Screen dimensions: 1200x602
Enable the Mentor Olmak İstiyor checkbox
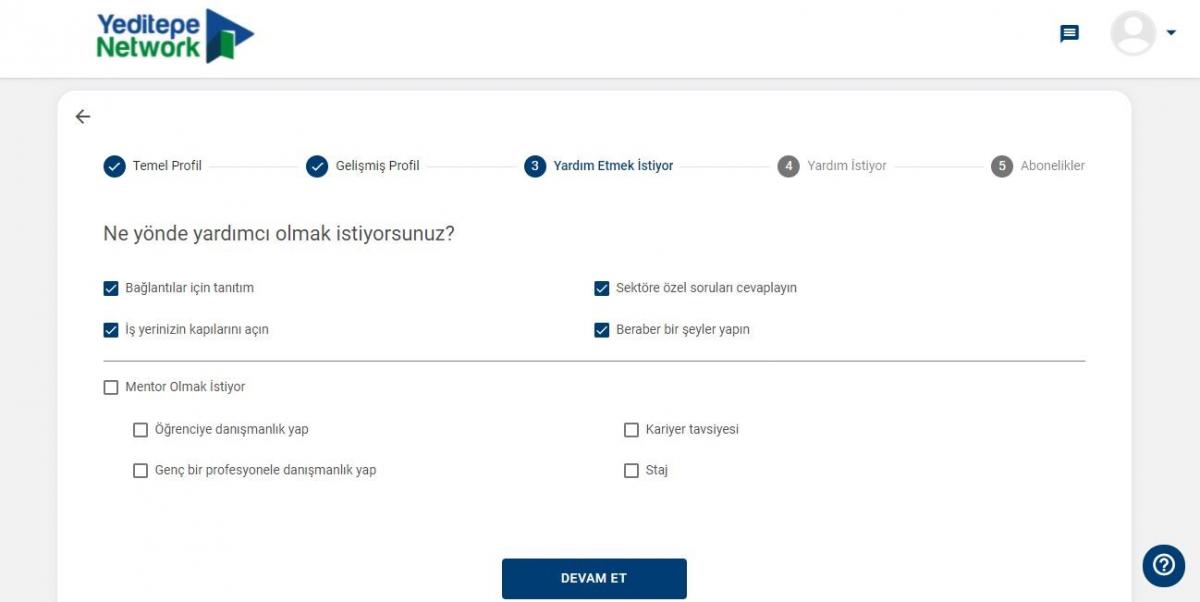pyautogui.click(x=111, y=387)
